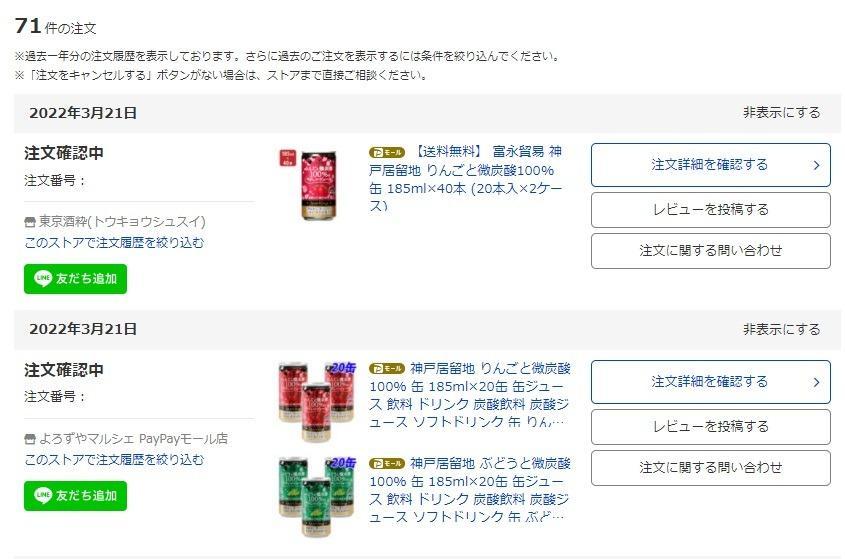Hide the second March 21 order
The height and width of the screenshot is (559, 845).
click(x=781, y=329)
